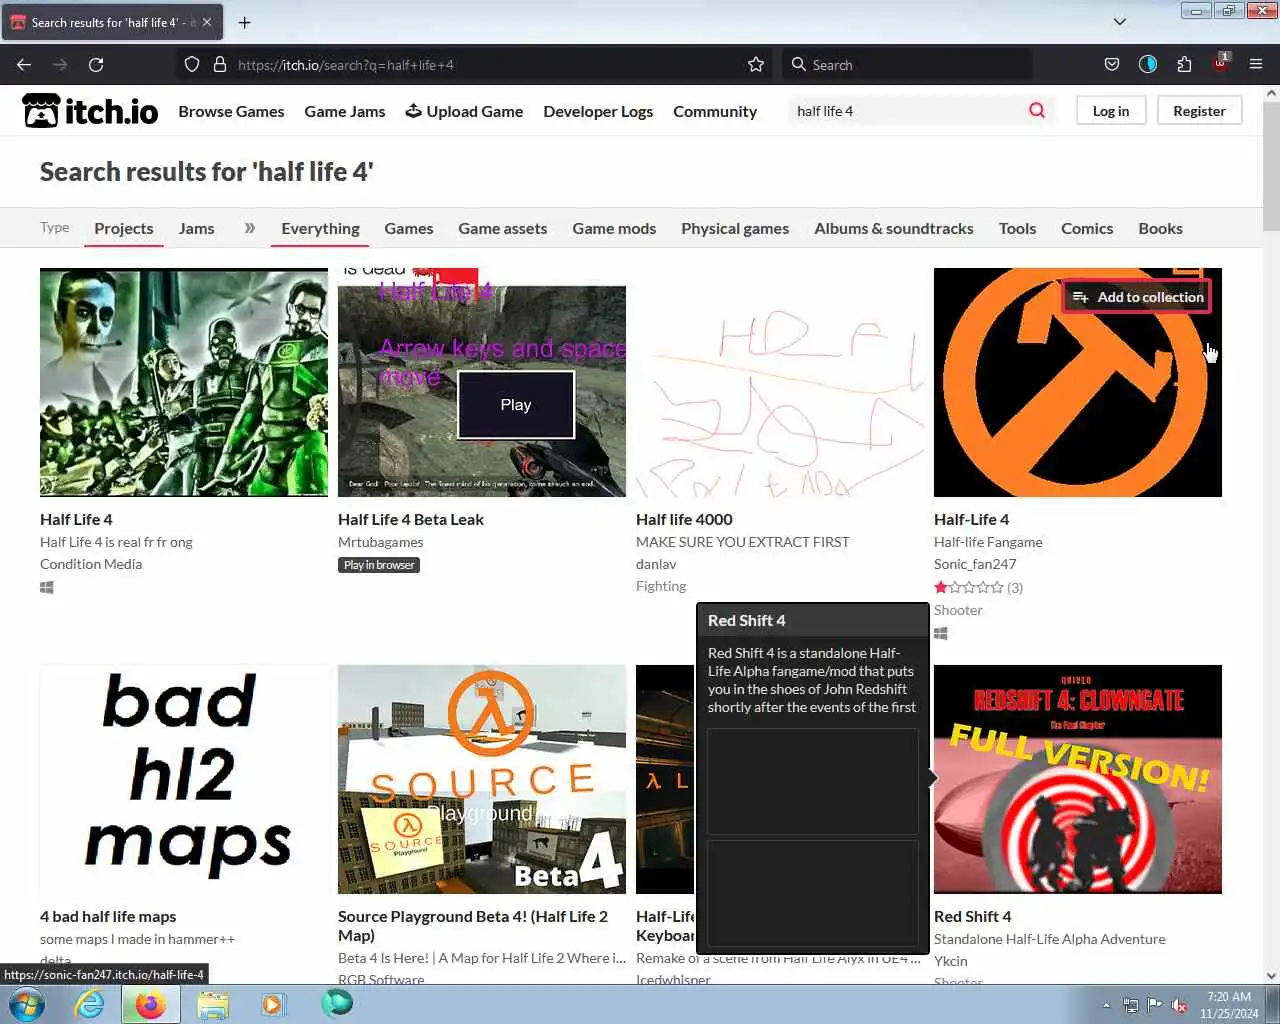Image resolution: width=1280 pixels, height=1024 pixels.
Task: Click Play on Half Life 4 Beta Leak
Action: (x=516, y=405)
